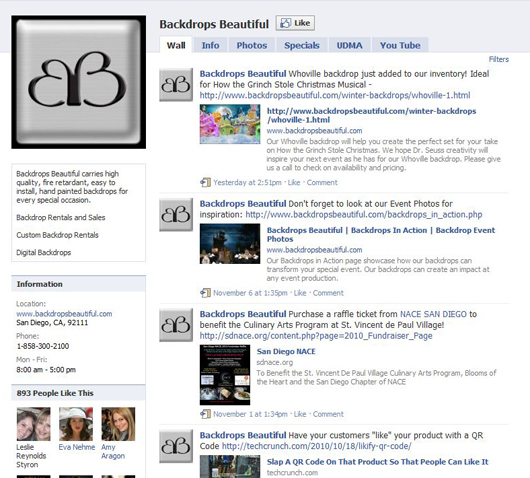Open the UDMA tab

(350, 45)
